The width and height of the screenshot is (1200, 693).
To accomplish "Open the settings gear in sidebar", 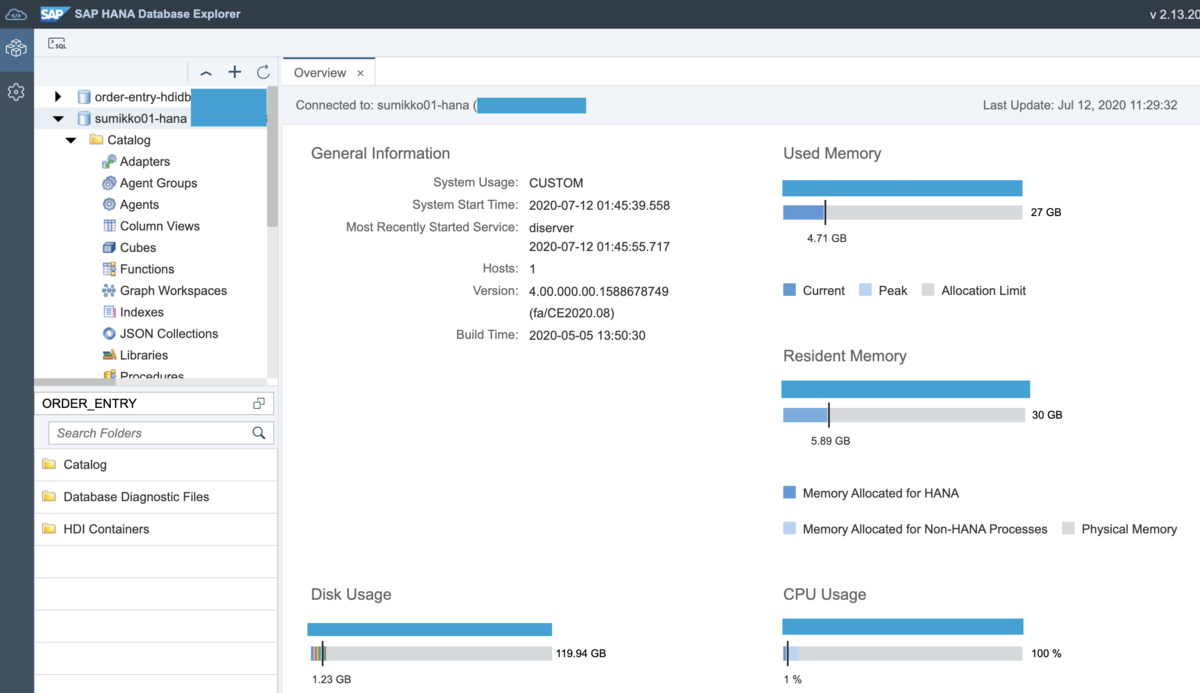I will pos(16,92).
